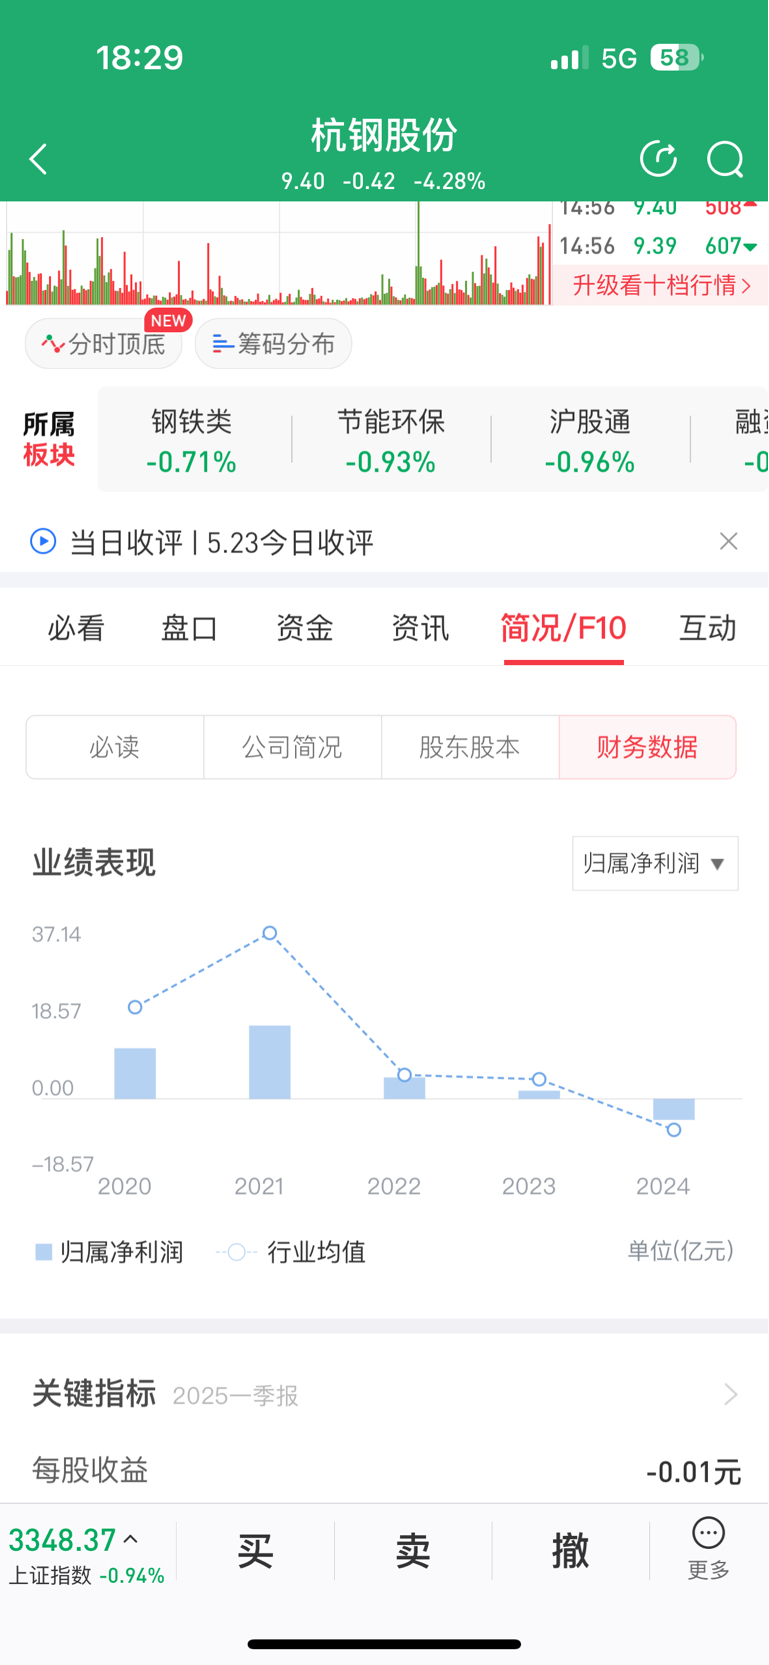This screenshot has width=769, height=1665.
Task: Open the 归属净利润 dropdown
Action: [x=655, y=863]
